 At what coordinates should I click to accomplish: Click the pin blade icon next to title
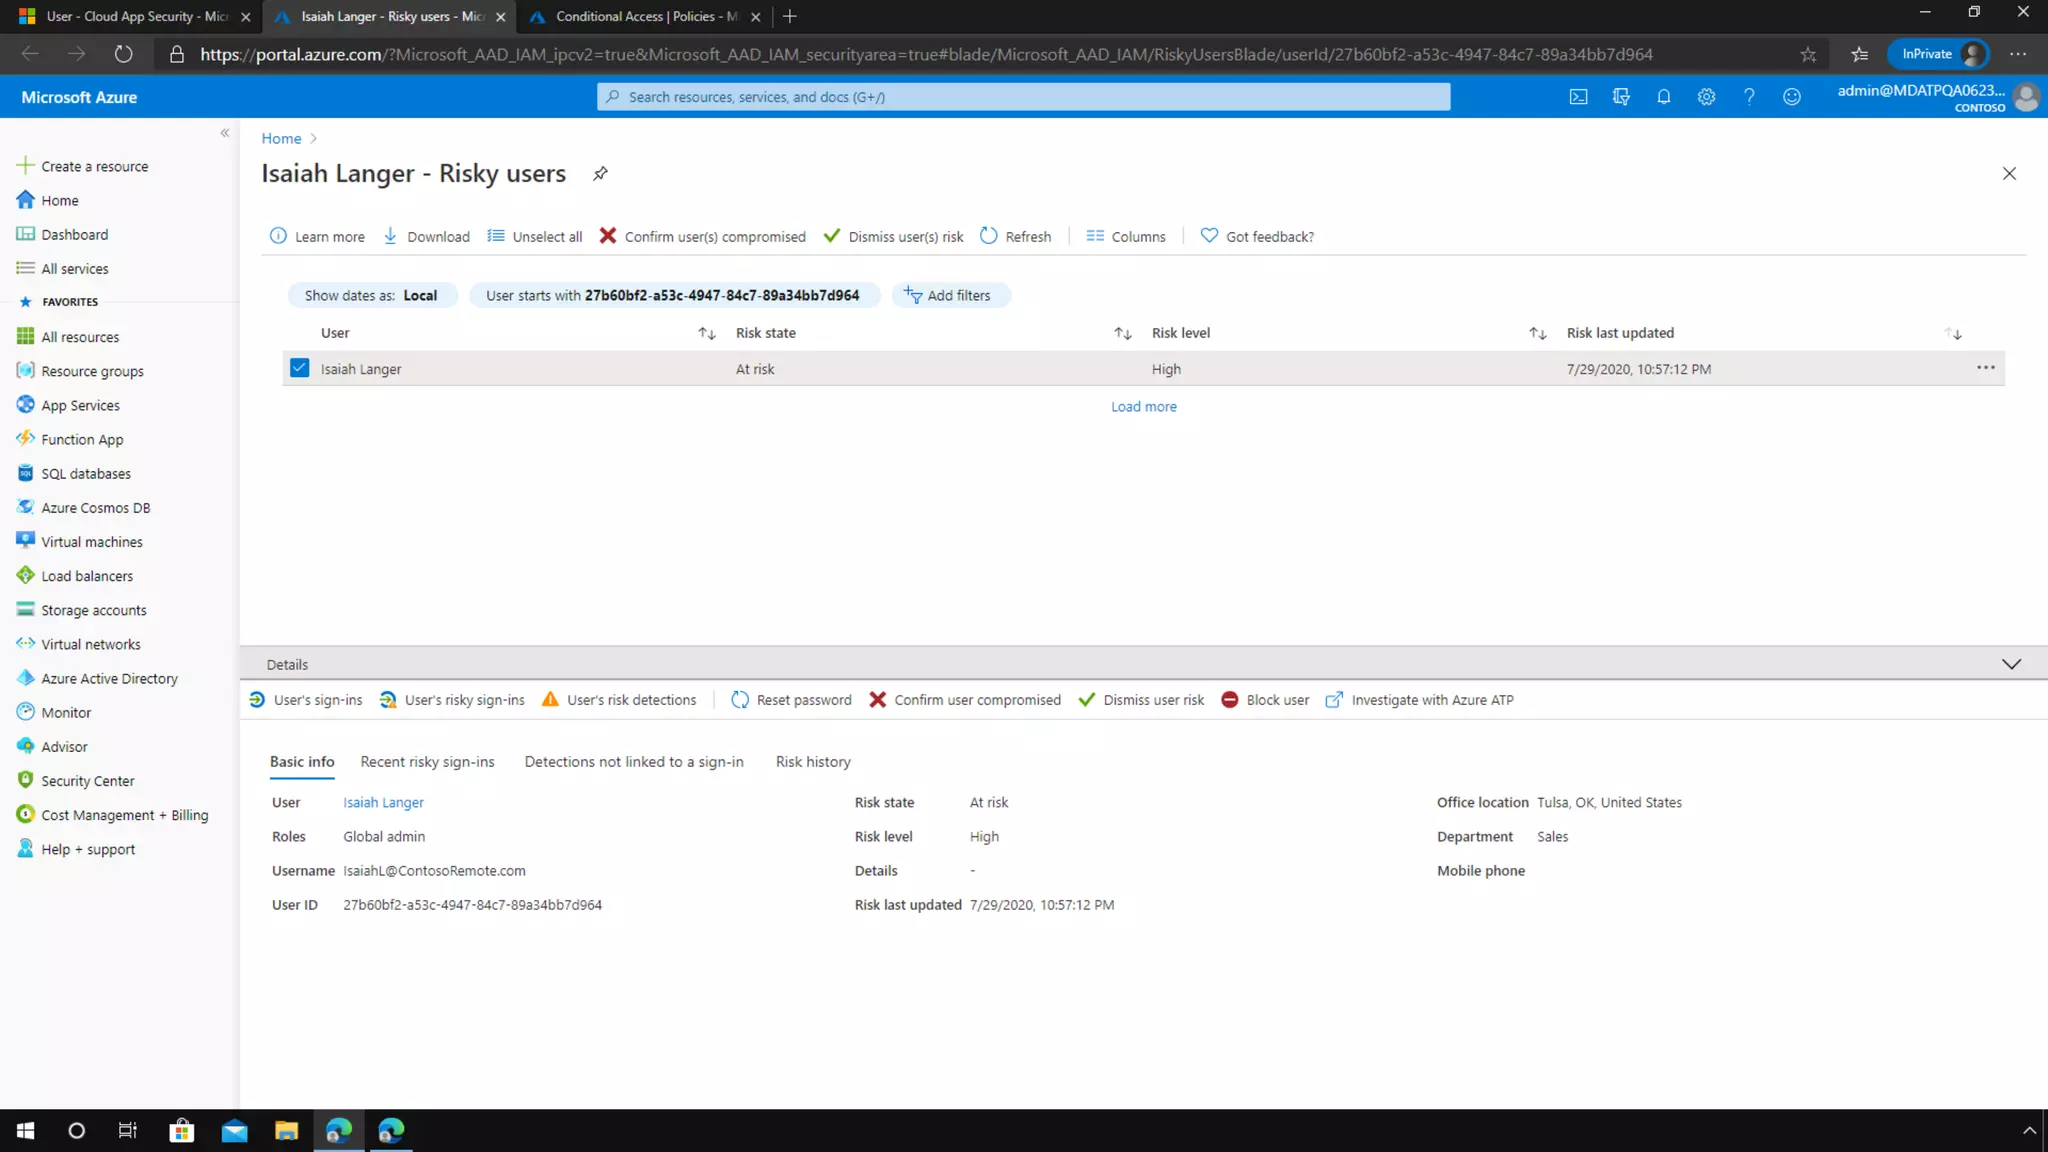coord(600,174)
